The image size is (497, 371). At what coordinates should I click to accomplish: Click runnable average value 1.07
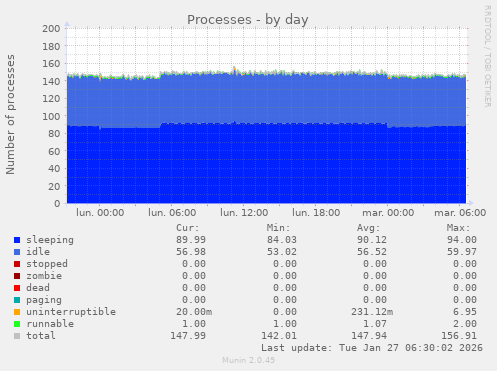point(375,324)
